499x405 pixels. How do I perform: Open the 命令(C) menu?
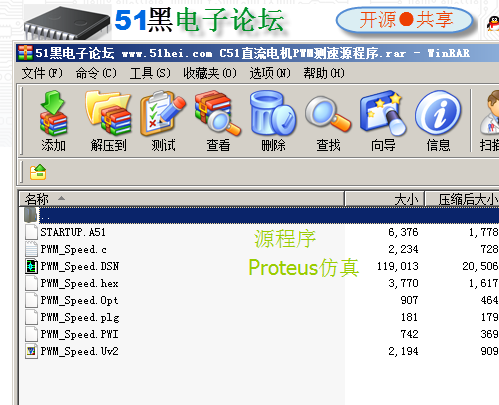tap(96, 73)
